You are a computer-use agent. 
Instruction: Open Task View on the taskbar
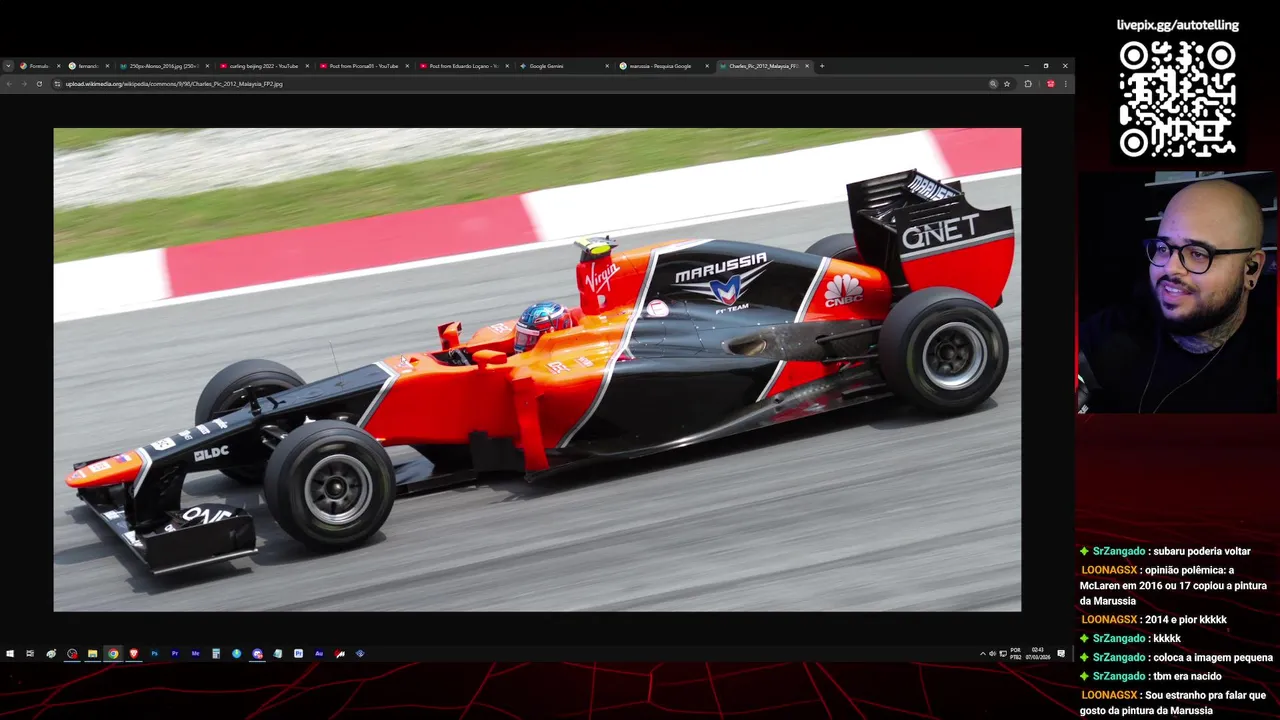pyautogui.click(x=30, y=654)
